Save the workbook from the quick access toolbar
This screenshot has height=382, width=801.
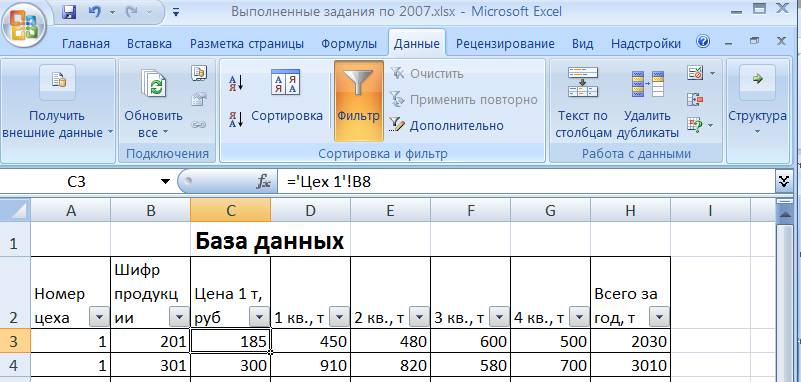[x=68, y=11]
